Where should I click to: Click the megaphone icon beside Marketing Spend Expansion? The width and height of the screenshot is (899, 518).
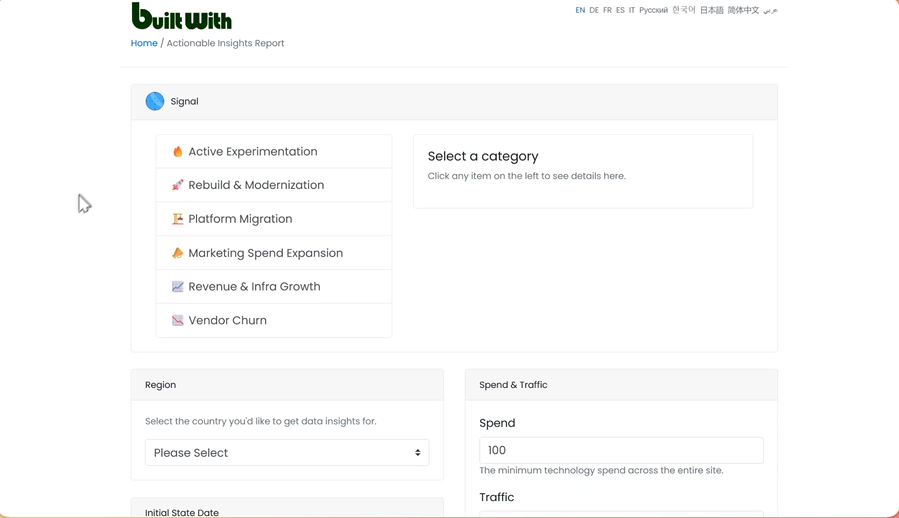pyautogui.click(x=178, y=253)
